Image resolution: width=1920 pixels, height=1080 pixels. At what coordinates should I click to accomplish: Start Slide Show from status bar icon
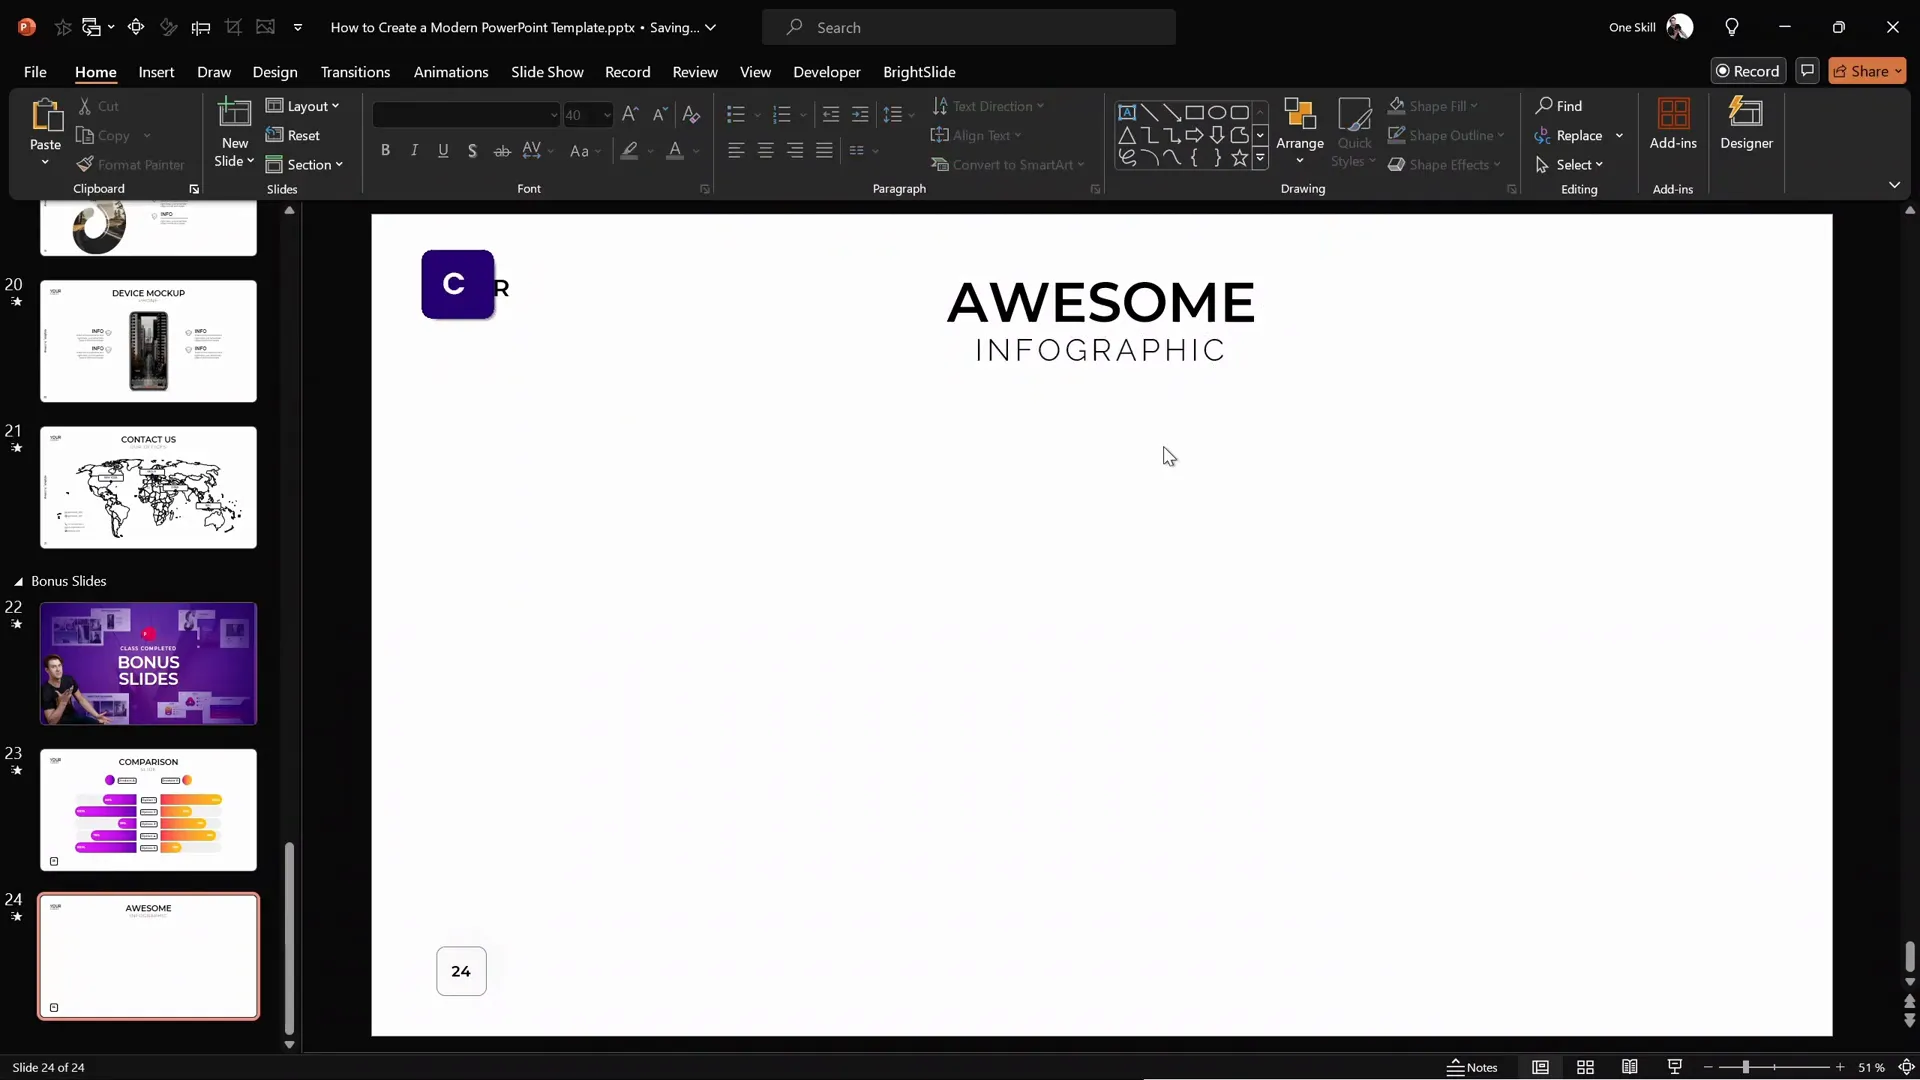(1675, 1067)
